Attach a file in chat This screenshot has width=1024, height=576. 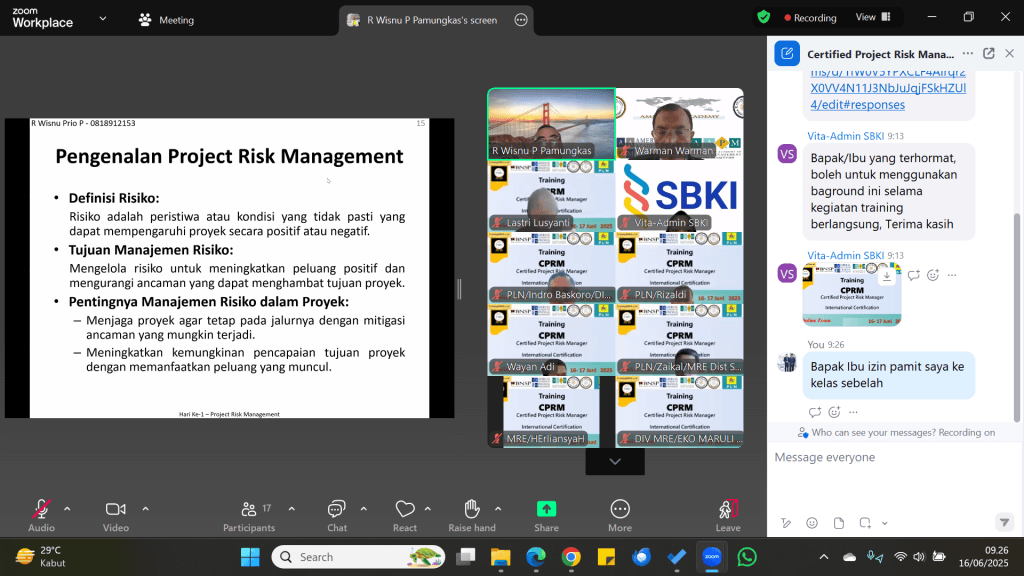839,522
